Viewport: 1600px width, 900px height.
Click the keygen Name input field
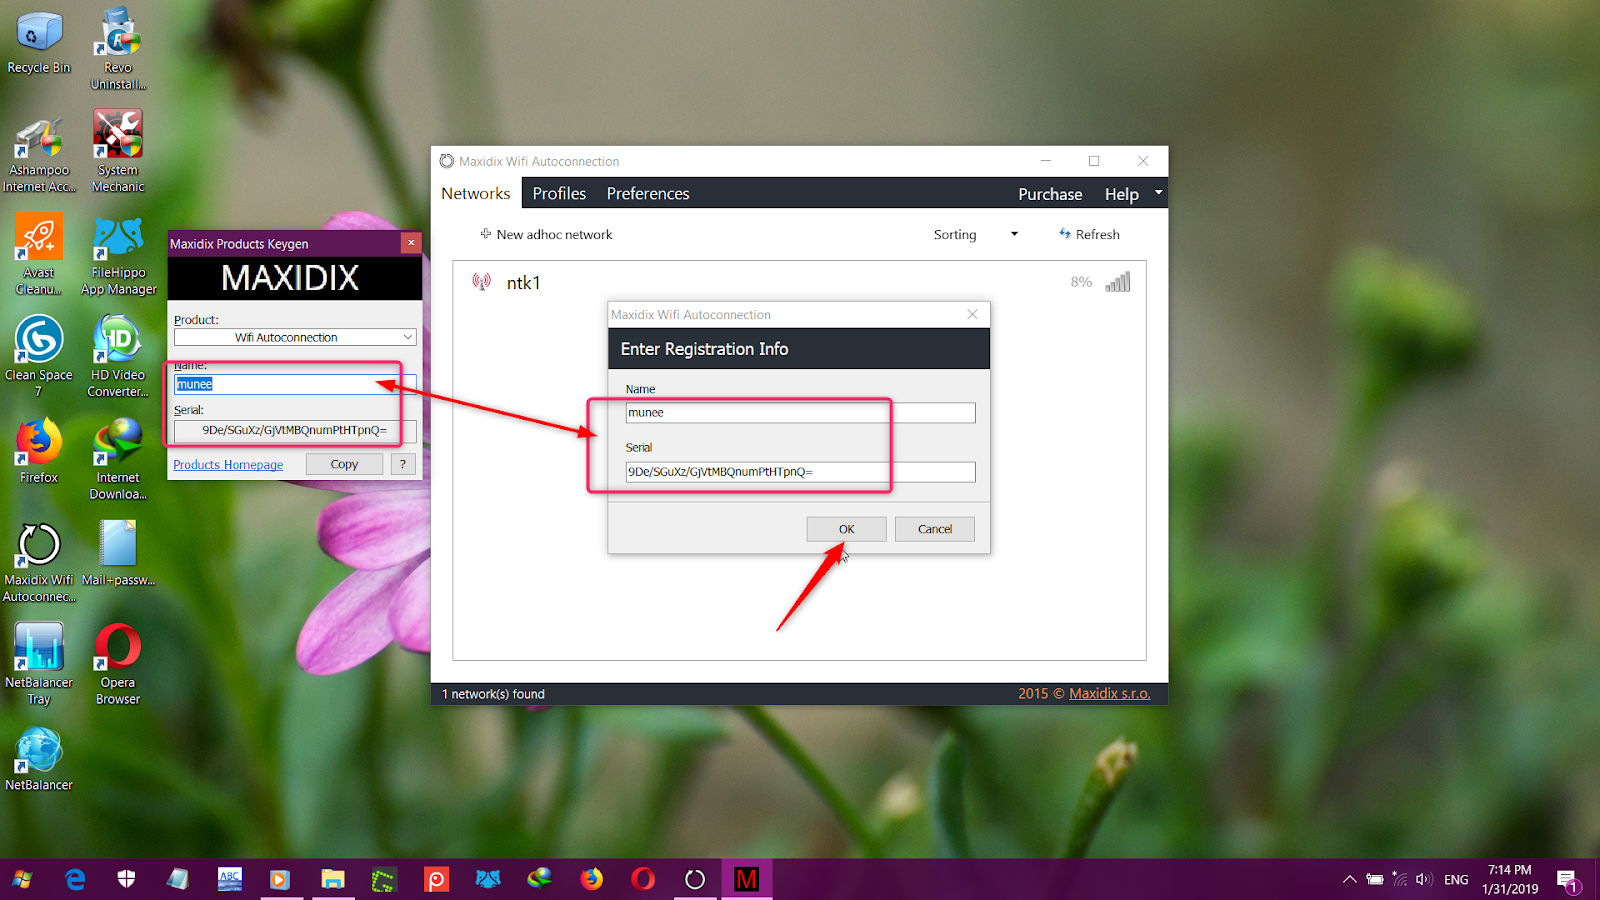point(295,384)
